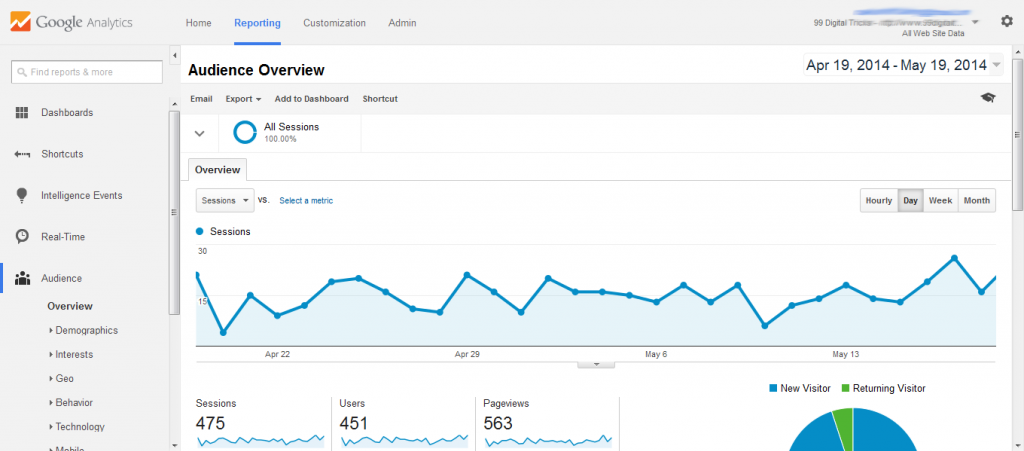This screenshot has height=451, width=1024.
Task: Click the Intelligence Events lightbulb icon
Action: click(x=22, y=195)
